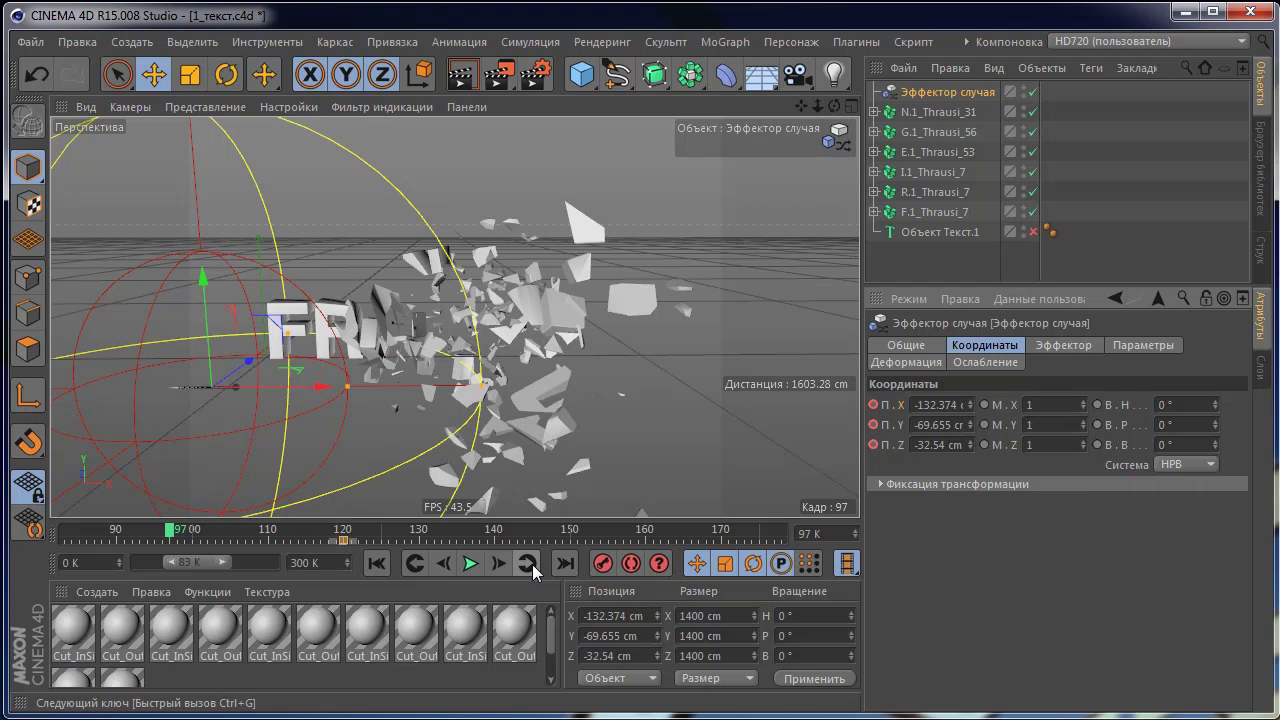Screen dimensions: 1280x720
Task: Open viewport Камеры menu
Action: tap(130, 107)
